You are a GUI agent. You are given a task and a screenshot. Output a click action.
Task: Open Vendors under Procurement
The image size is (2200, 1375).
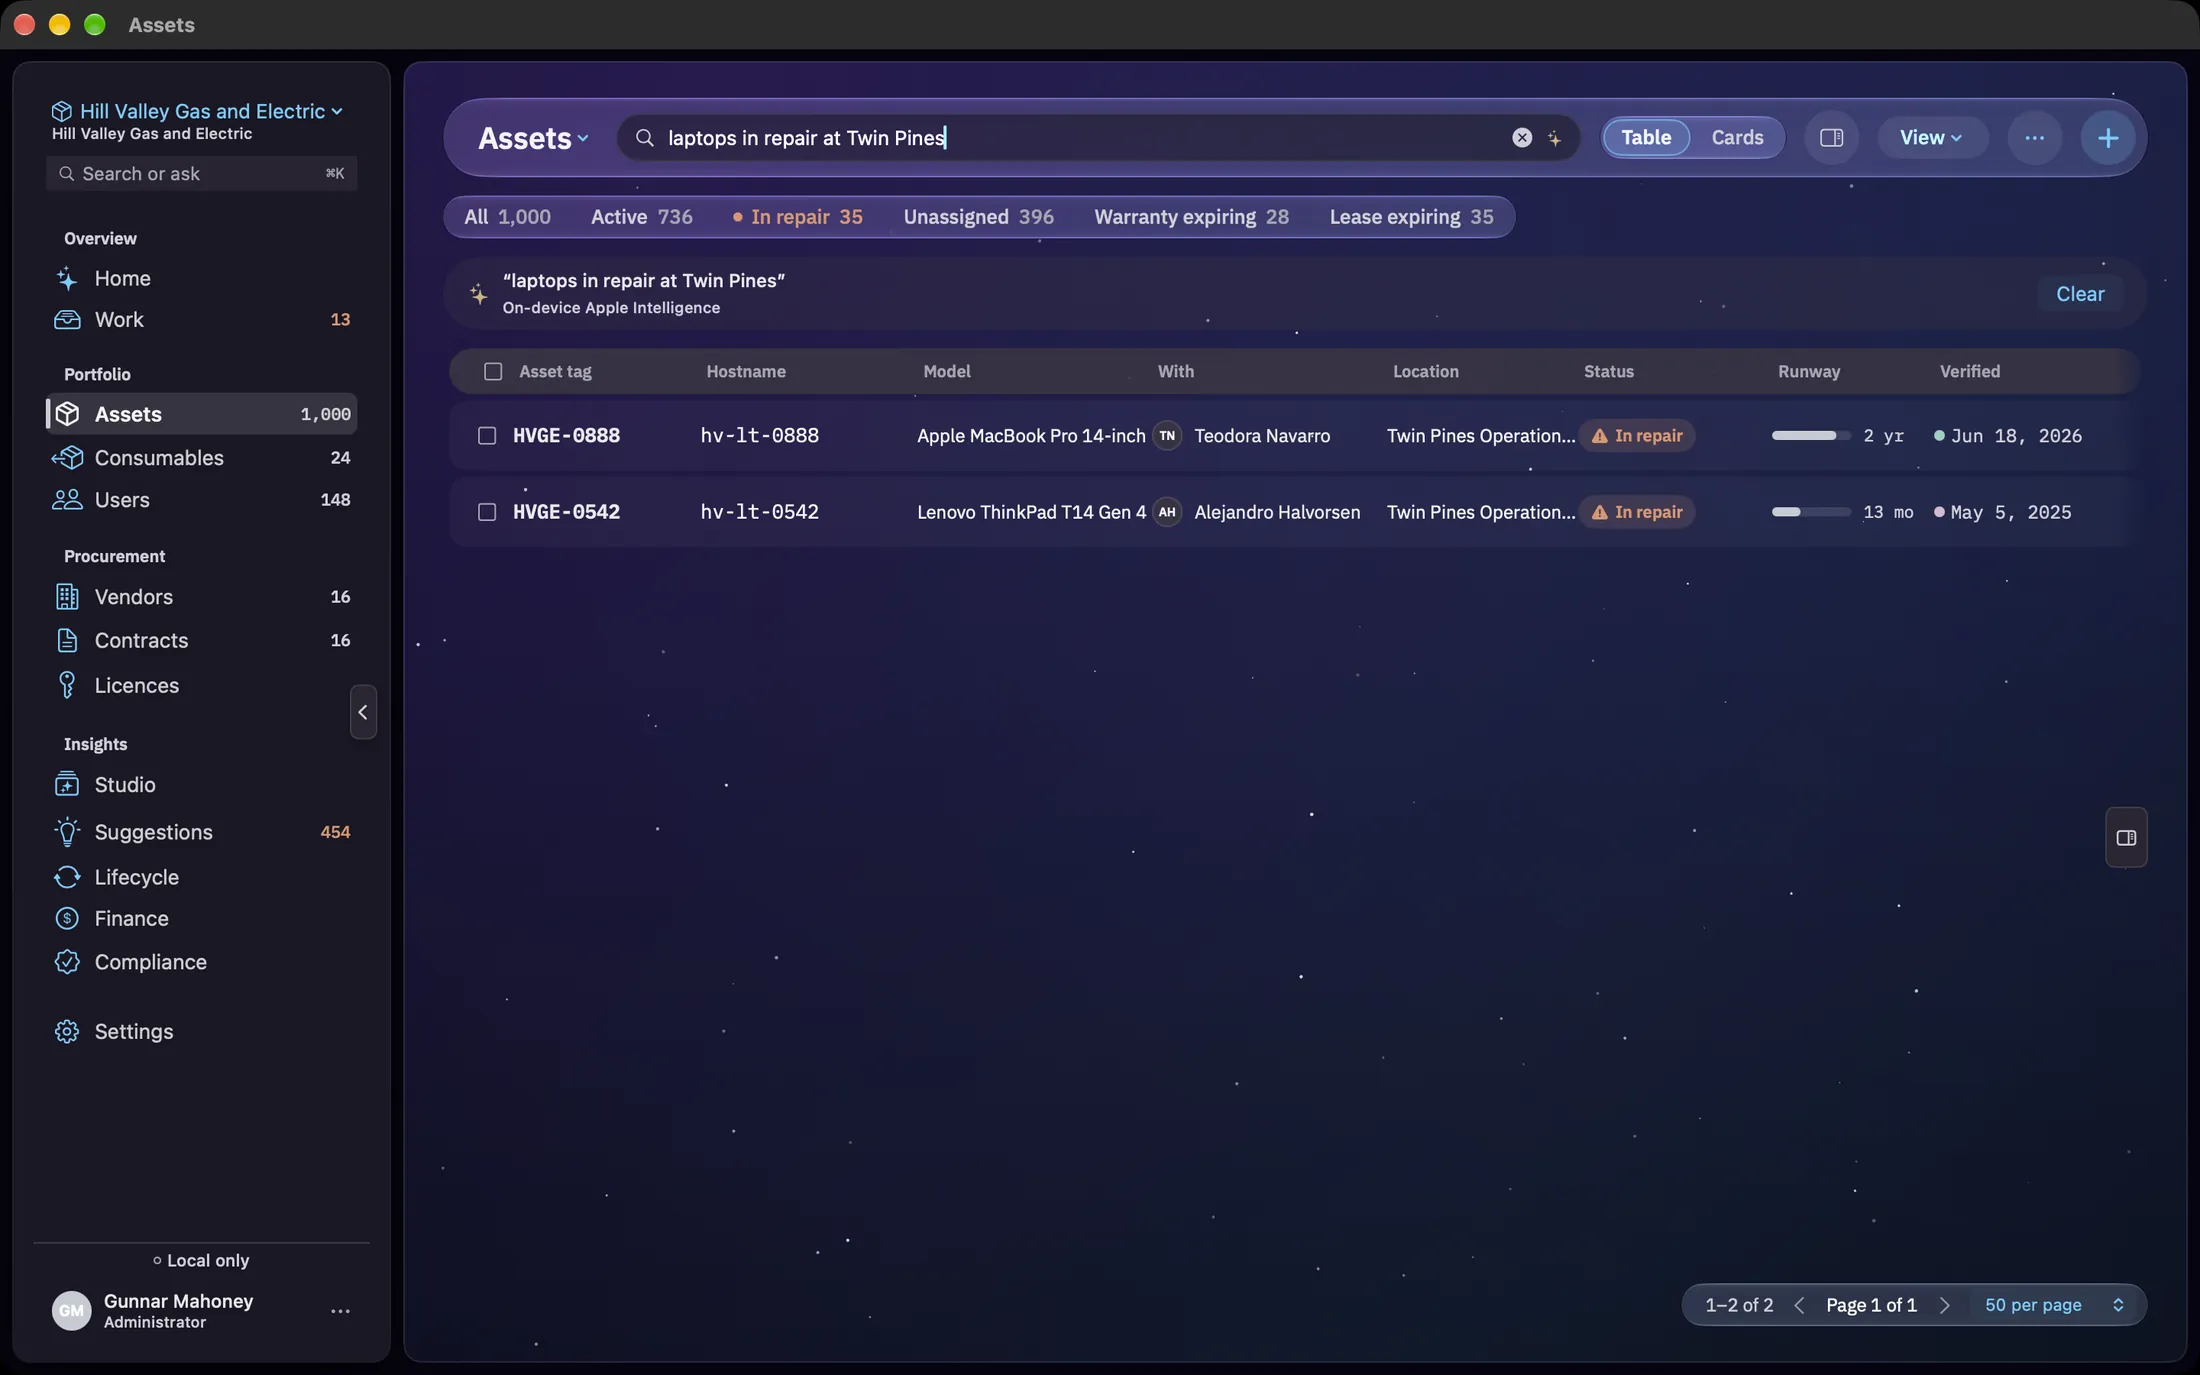click(x=201, y=596)
